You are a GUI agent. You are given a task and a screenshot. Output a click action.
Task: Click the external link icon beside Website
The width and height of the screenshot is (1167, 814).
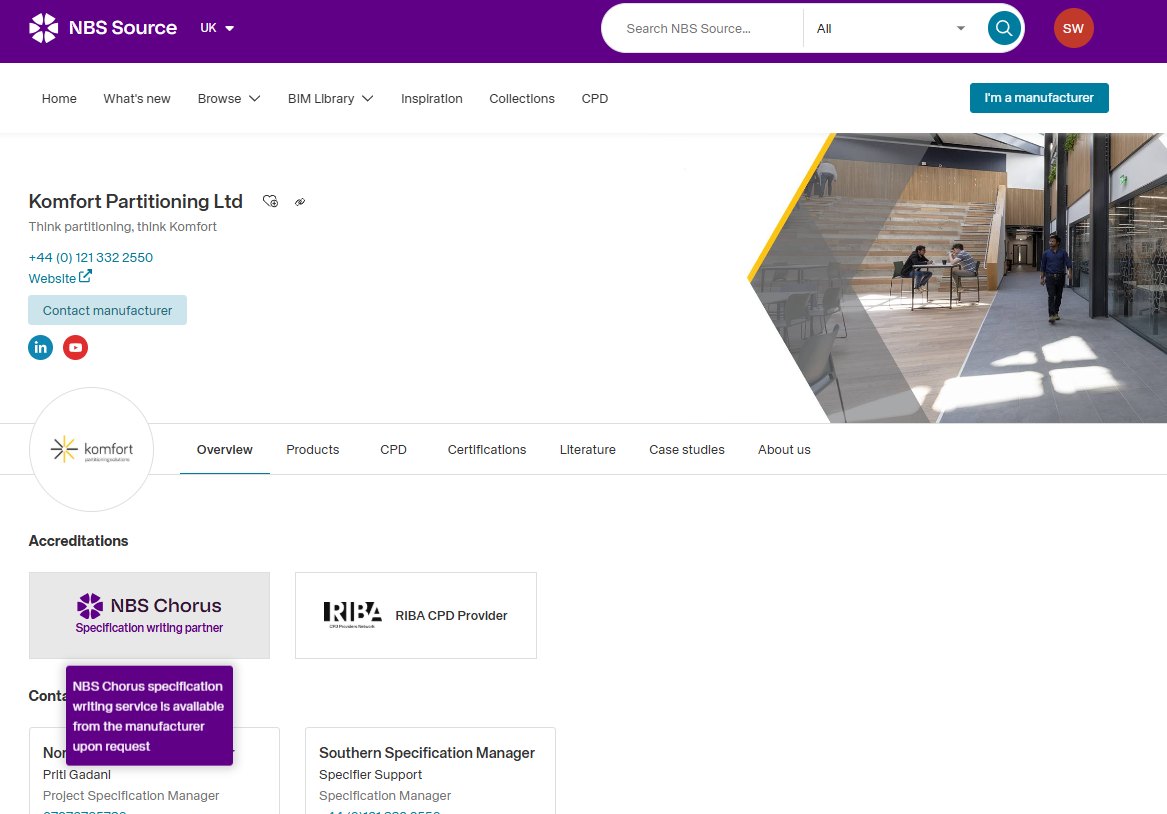tap(86, 276)
